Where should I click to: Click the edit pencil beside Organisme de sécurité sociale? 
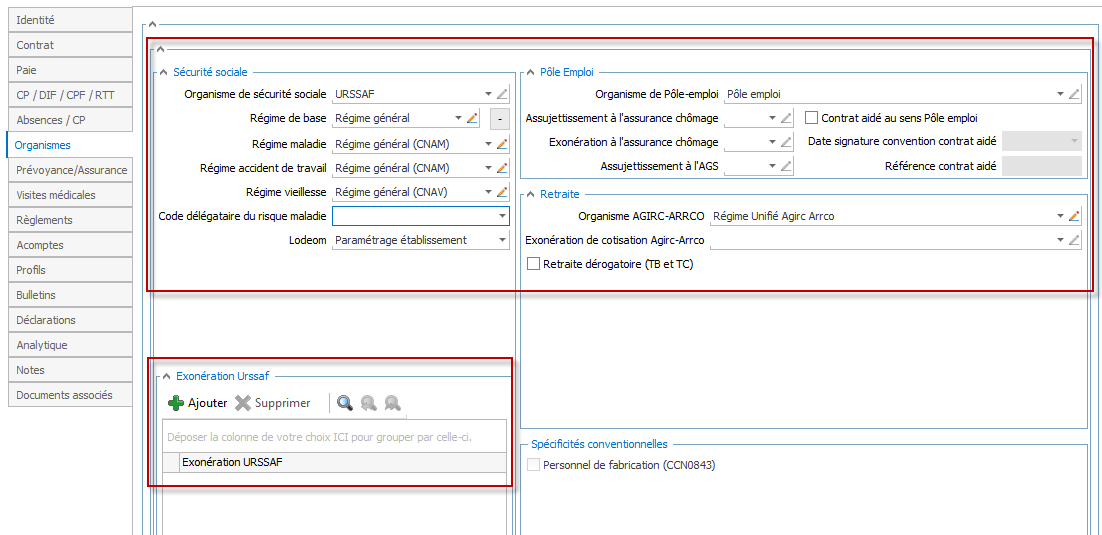pyautogui.click(x=502, y=94)
